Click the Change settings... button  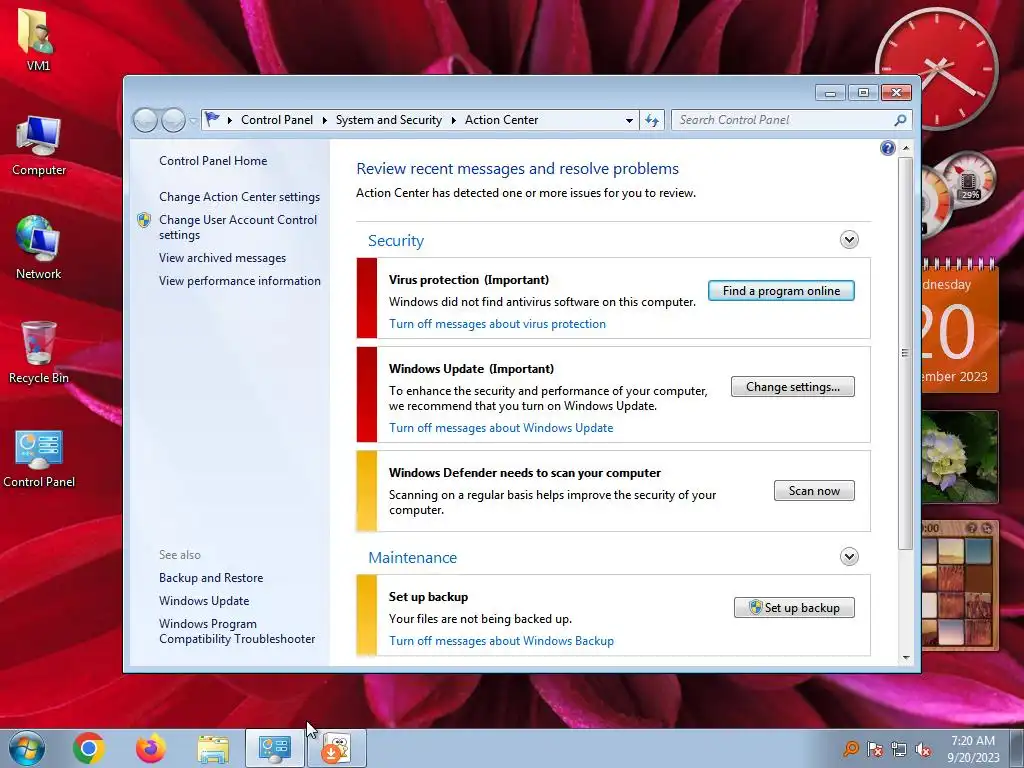coord(793,387)
